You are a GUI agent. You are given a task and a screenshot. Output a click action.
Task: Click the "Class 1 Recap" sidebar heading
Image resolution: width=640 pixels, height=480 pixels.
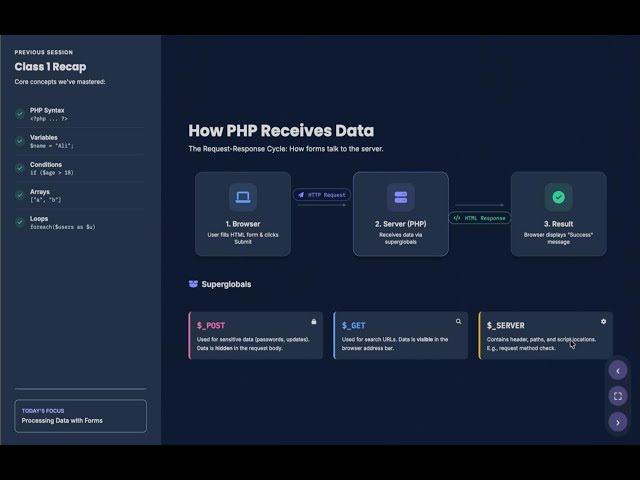(50, 67)
